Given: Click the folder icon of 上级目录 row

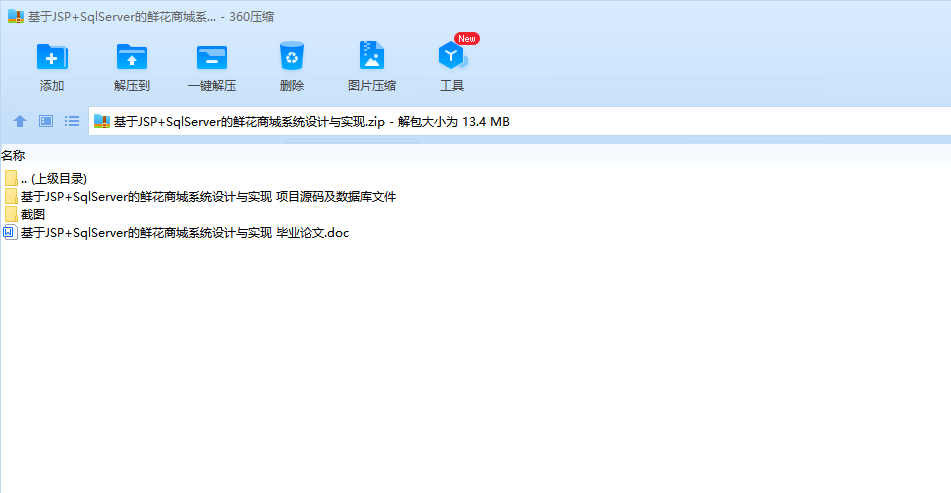Looking at the screenshot, I should point(11,178).
